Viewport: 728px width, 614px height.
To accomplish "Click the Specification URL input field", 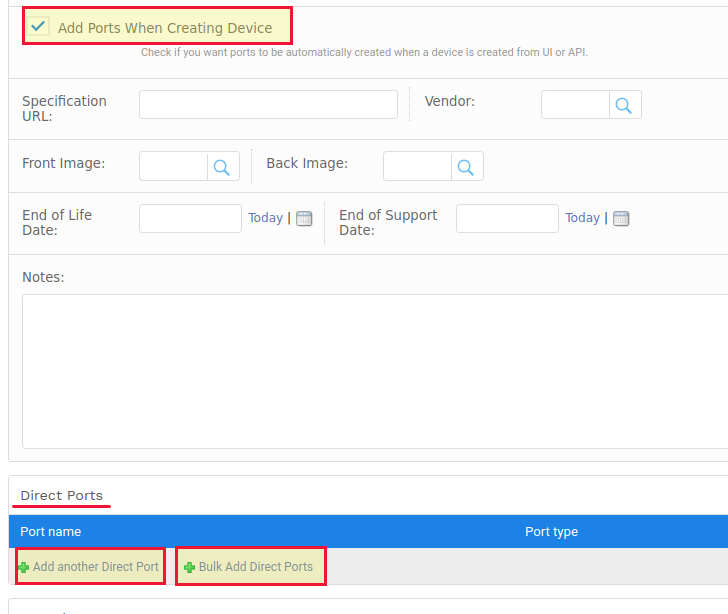I will [x=268, y=105].
